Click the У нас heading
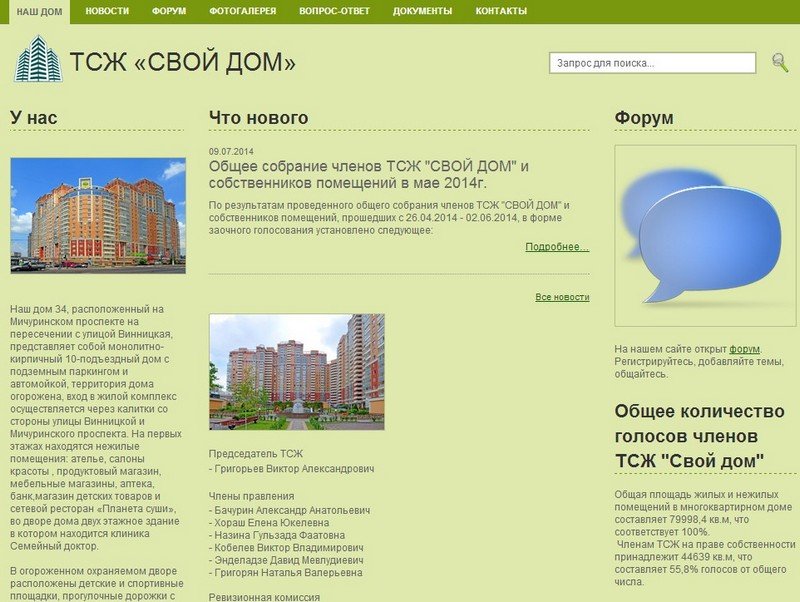 click(x=34, y=117)
